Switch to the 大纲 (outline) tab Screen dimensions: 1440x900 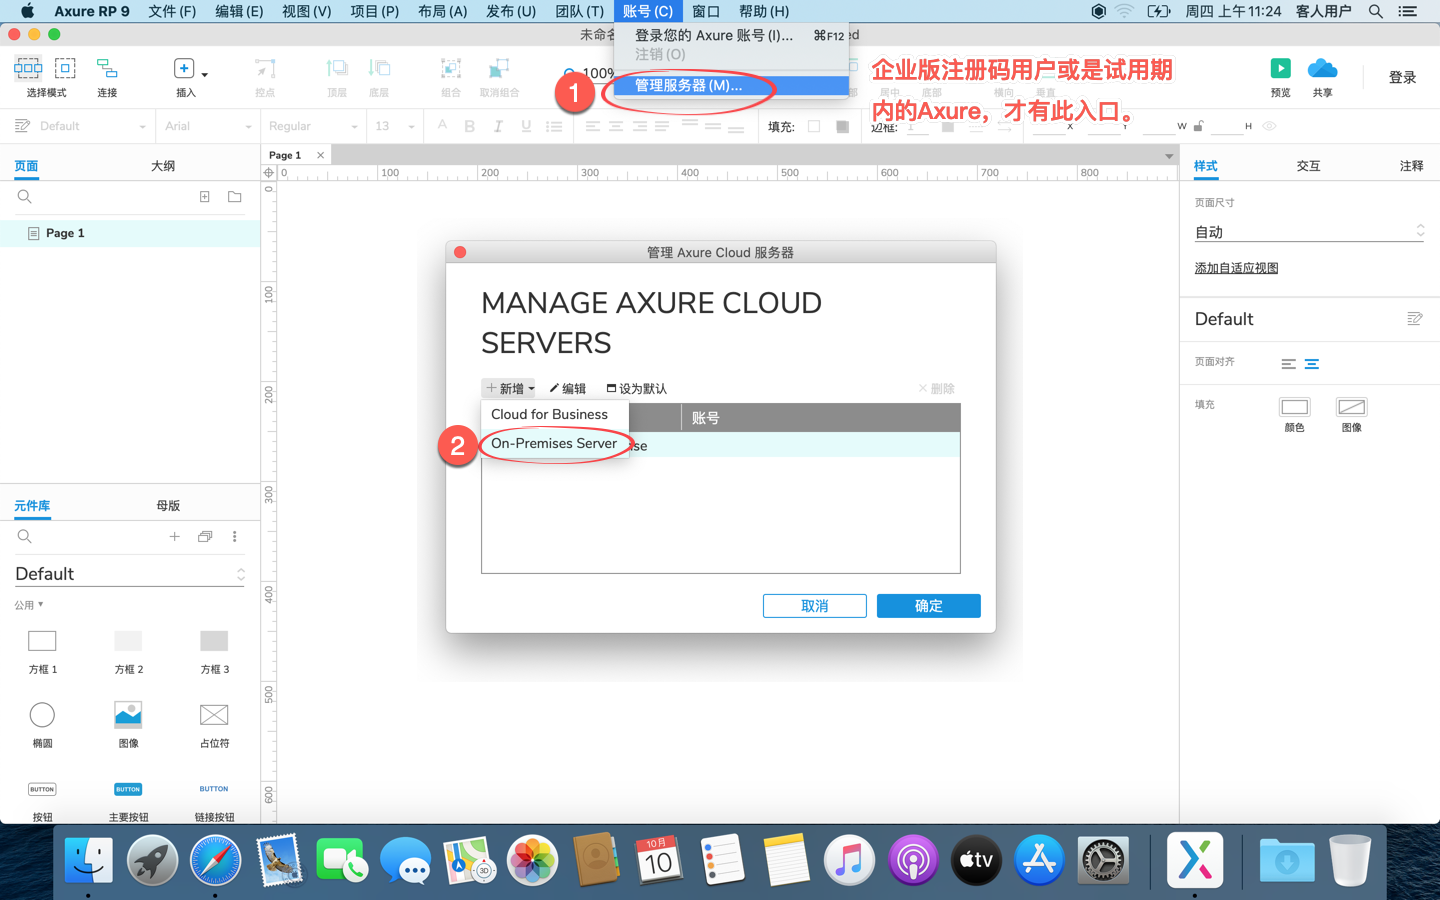pos(163,166)
